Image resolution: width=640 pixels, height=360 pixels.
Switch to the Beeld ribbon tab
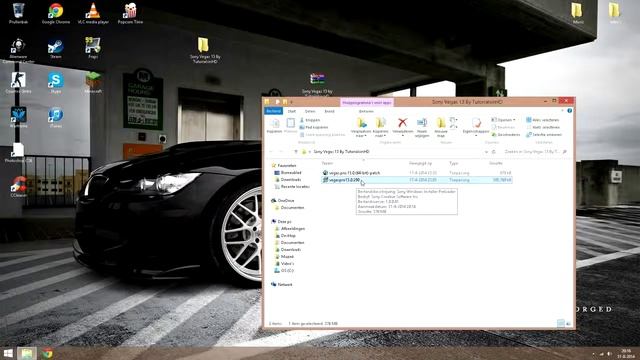[329, 111]
